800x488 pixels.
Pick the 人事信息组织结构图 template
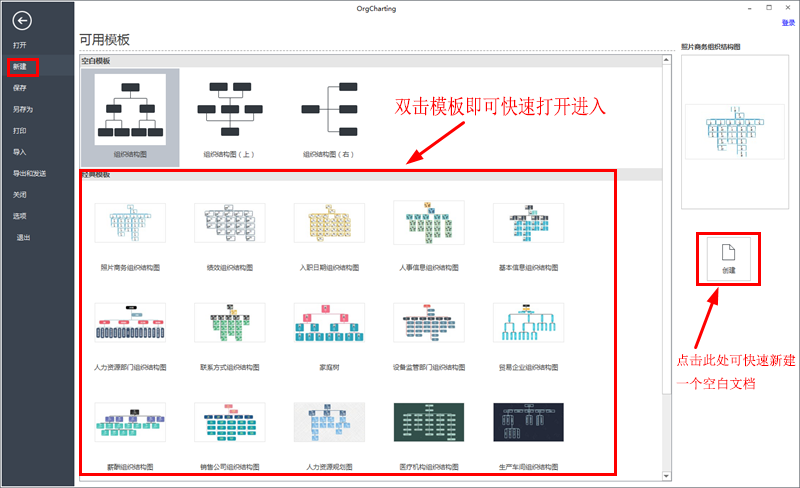click(428, 224)
